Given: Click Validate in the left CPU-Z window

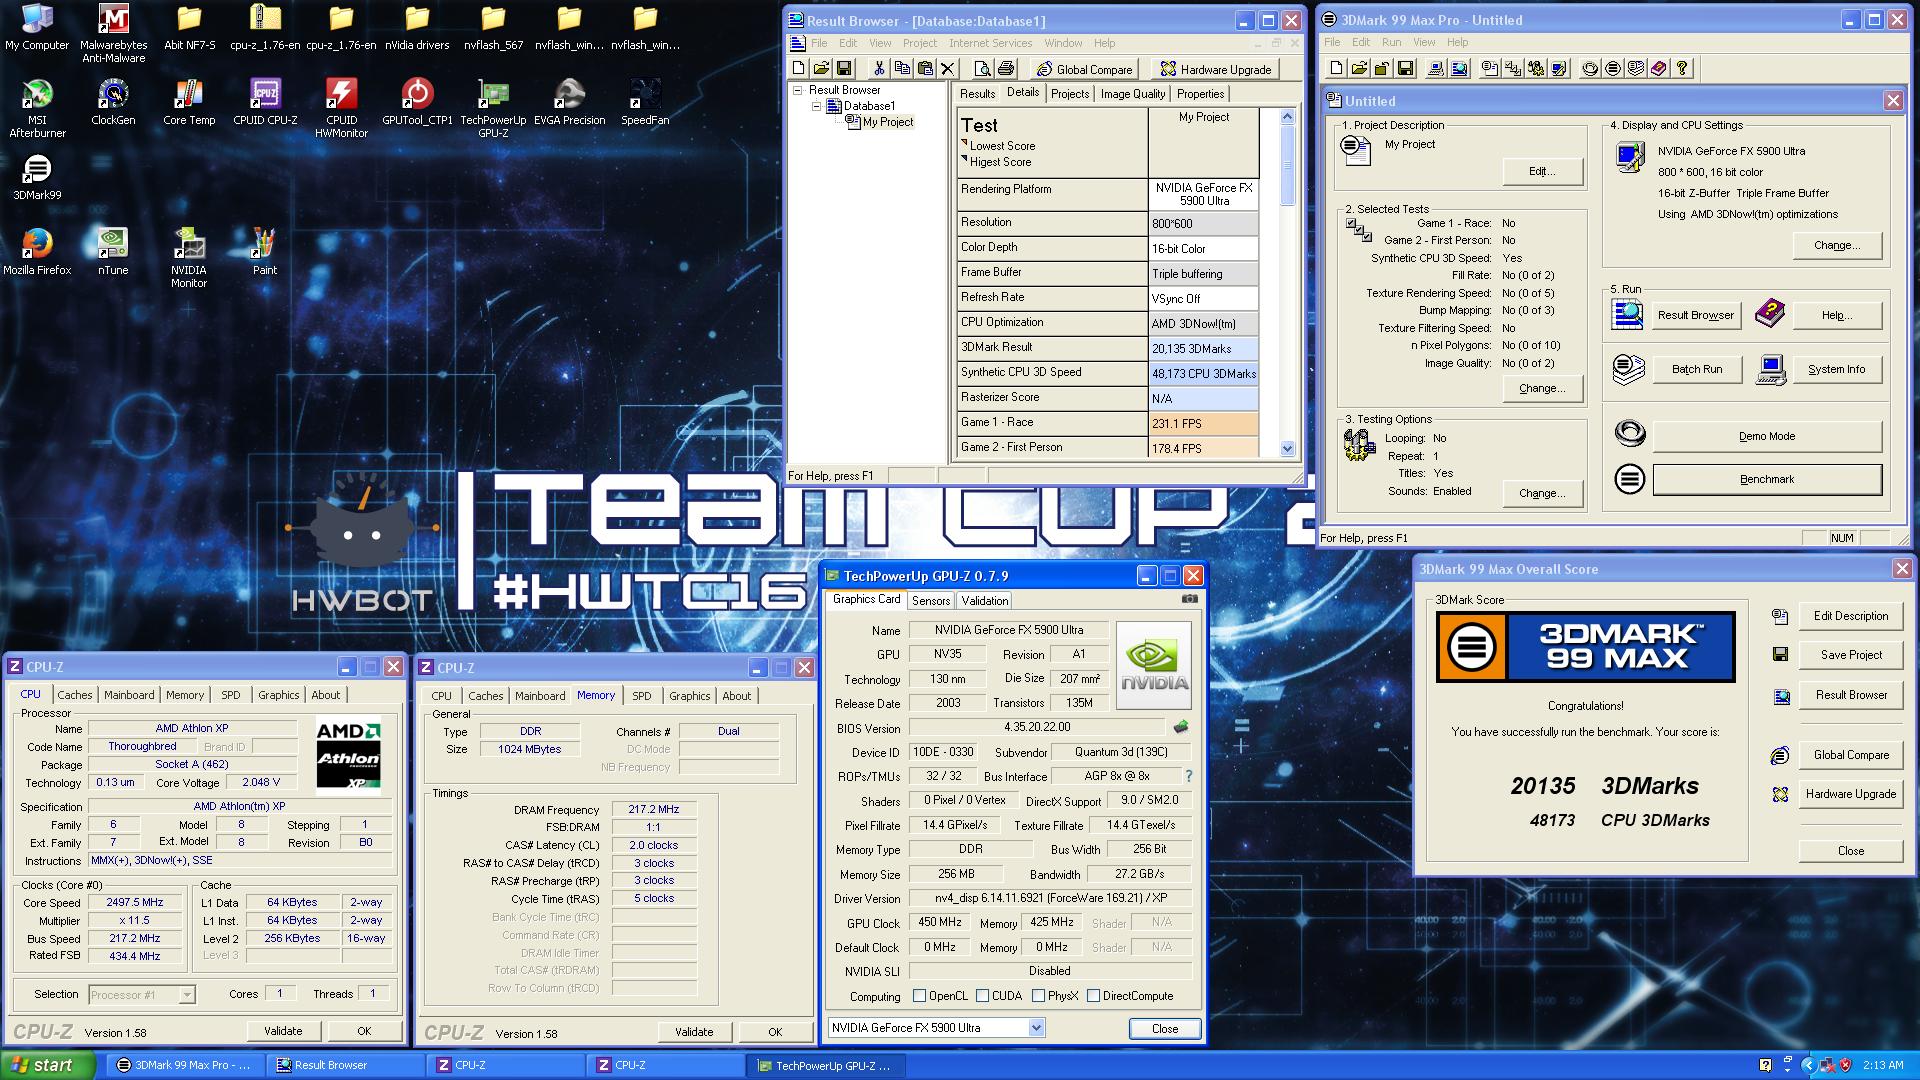Looking at the screenshot, I should [283, 1031].
